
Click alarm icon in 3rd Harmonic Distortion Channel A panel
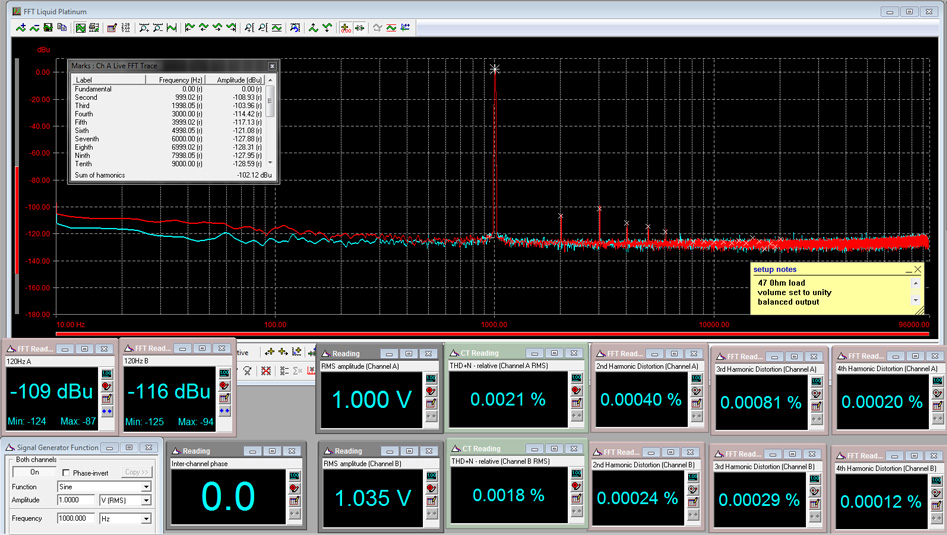pyautogui.click(x=816, y=394)
